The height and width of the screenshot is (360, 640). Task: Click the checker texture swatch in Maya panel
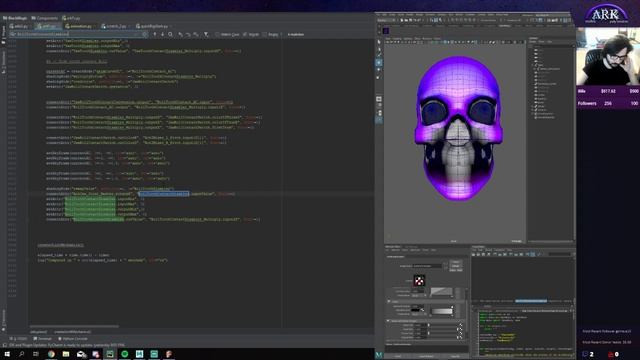(419, 280)
